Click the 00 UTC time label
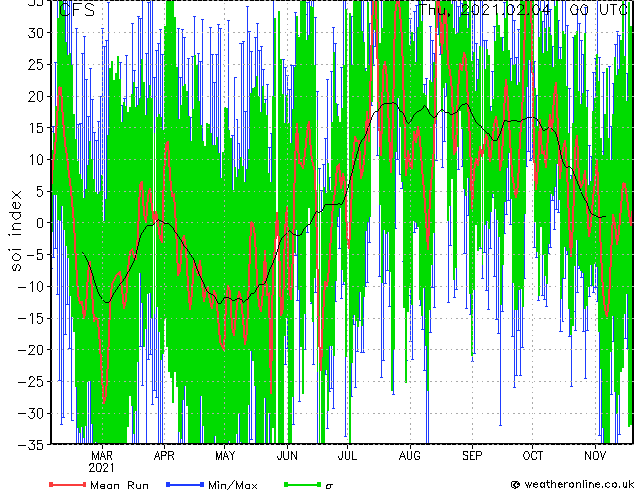Image resolution: width=634 pixels, height=490 pixels. click(x=598, y=10)
